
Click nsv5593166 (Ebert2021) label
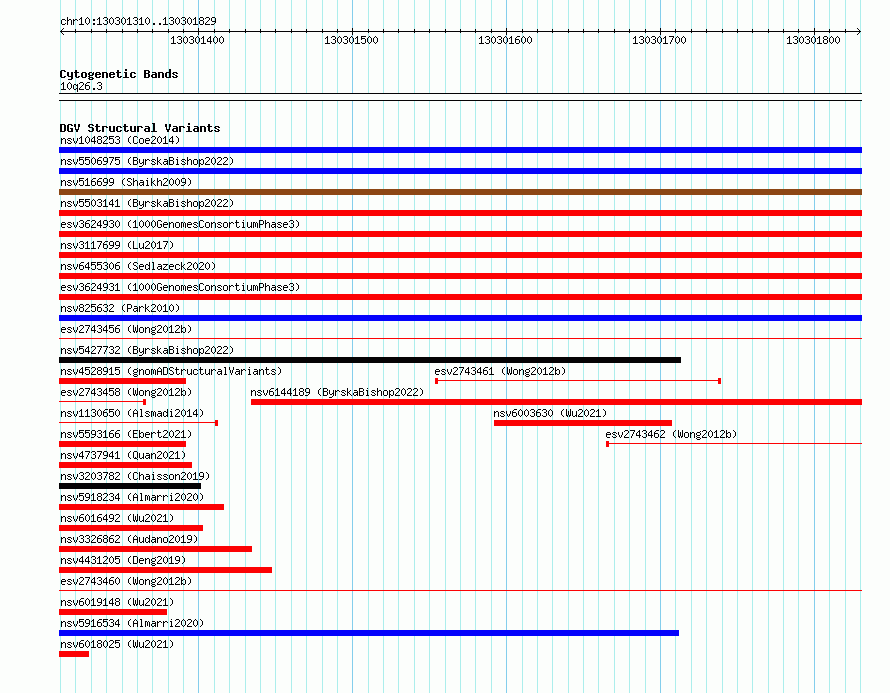tap(126, 434)
